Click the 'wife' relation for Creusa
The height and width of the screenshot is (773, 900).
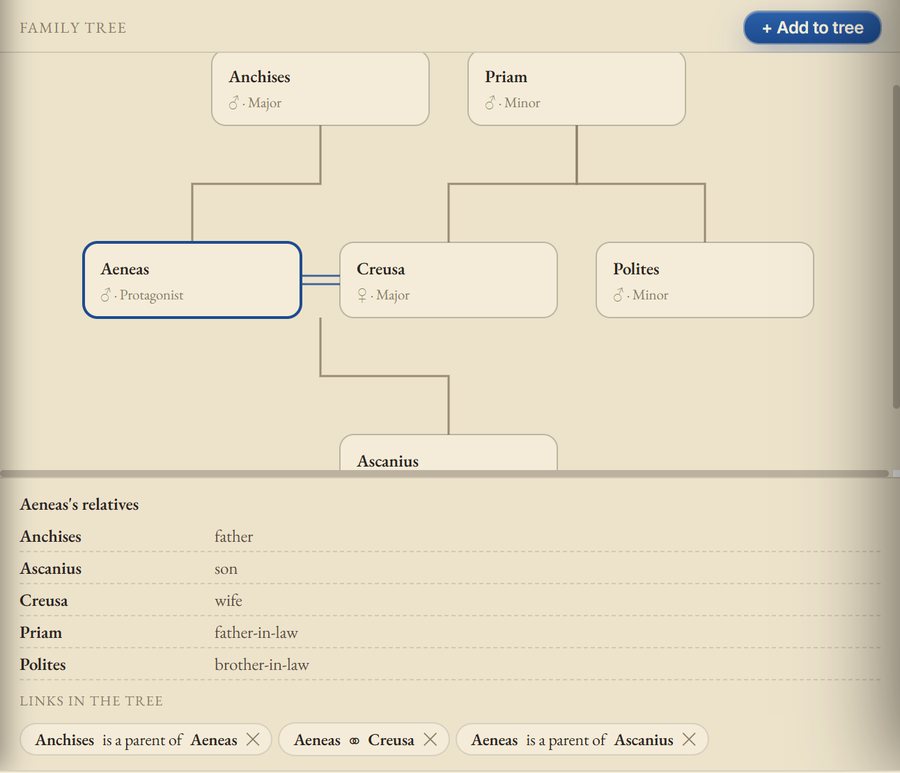pyautogui.click(x=228, y=600)
